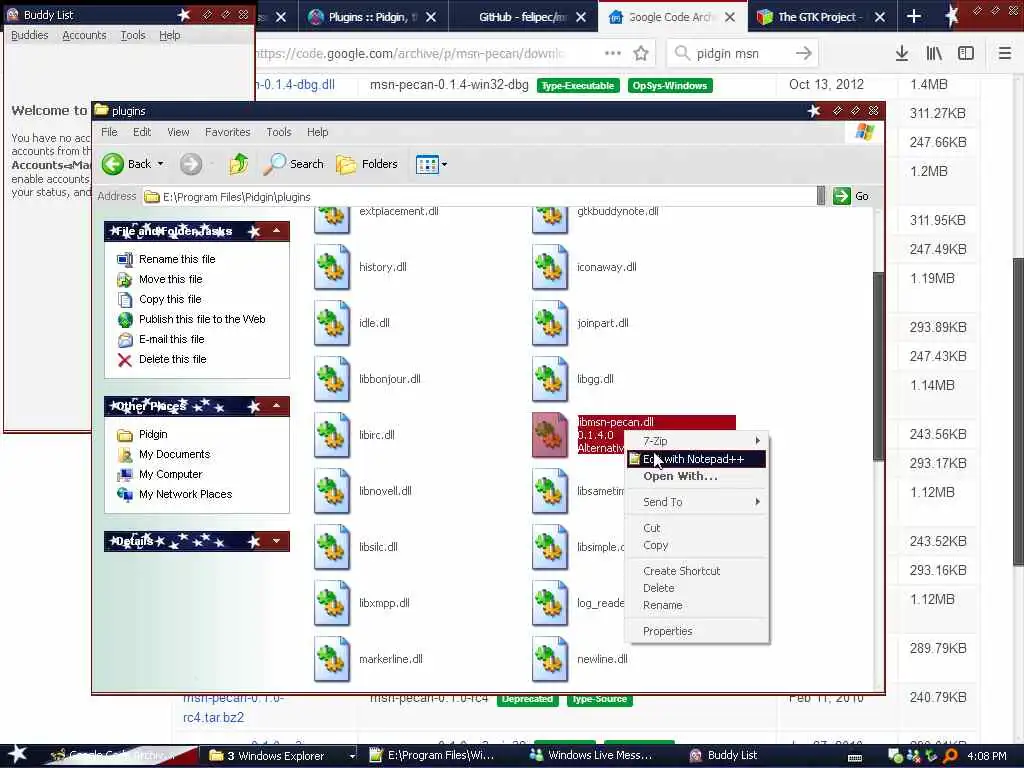Select the joinpart.dll file icon
Viewport: 1024px width, 768px height.
point(550,323)
